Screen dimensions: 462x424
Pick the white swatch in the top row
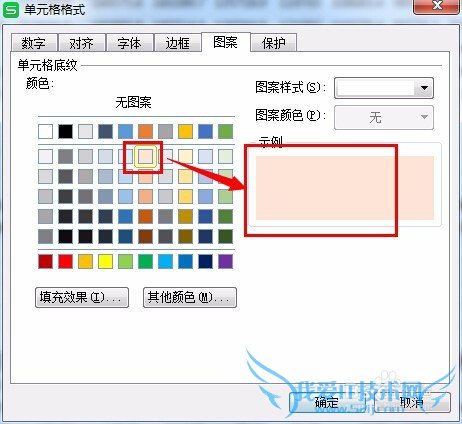[45, 131]
